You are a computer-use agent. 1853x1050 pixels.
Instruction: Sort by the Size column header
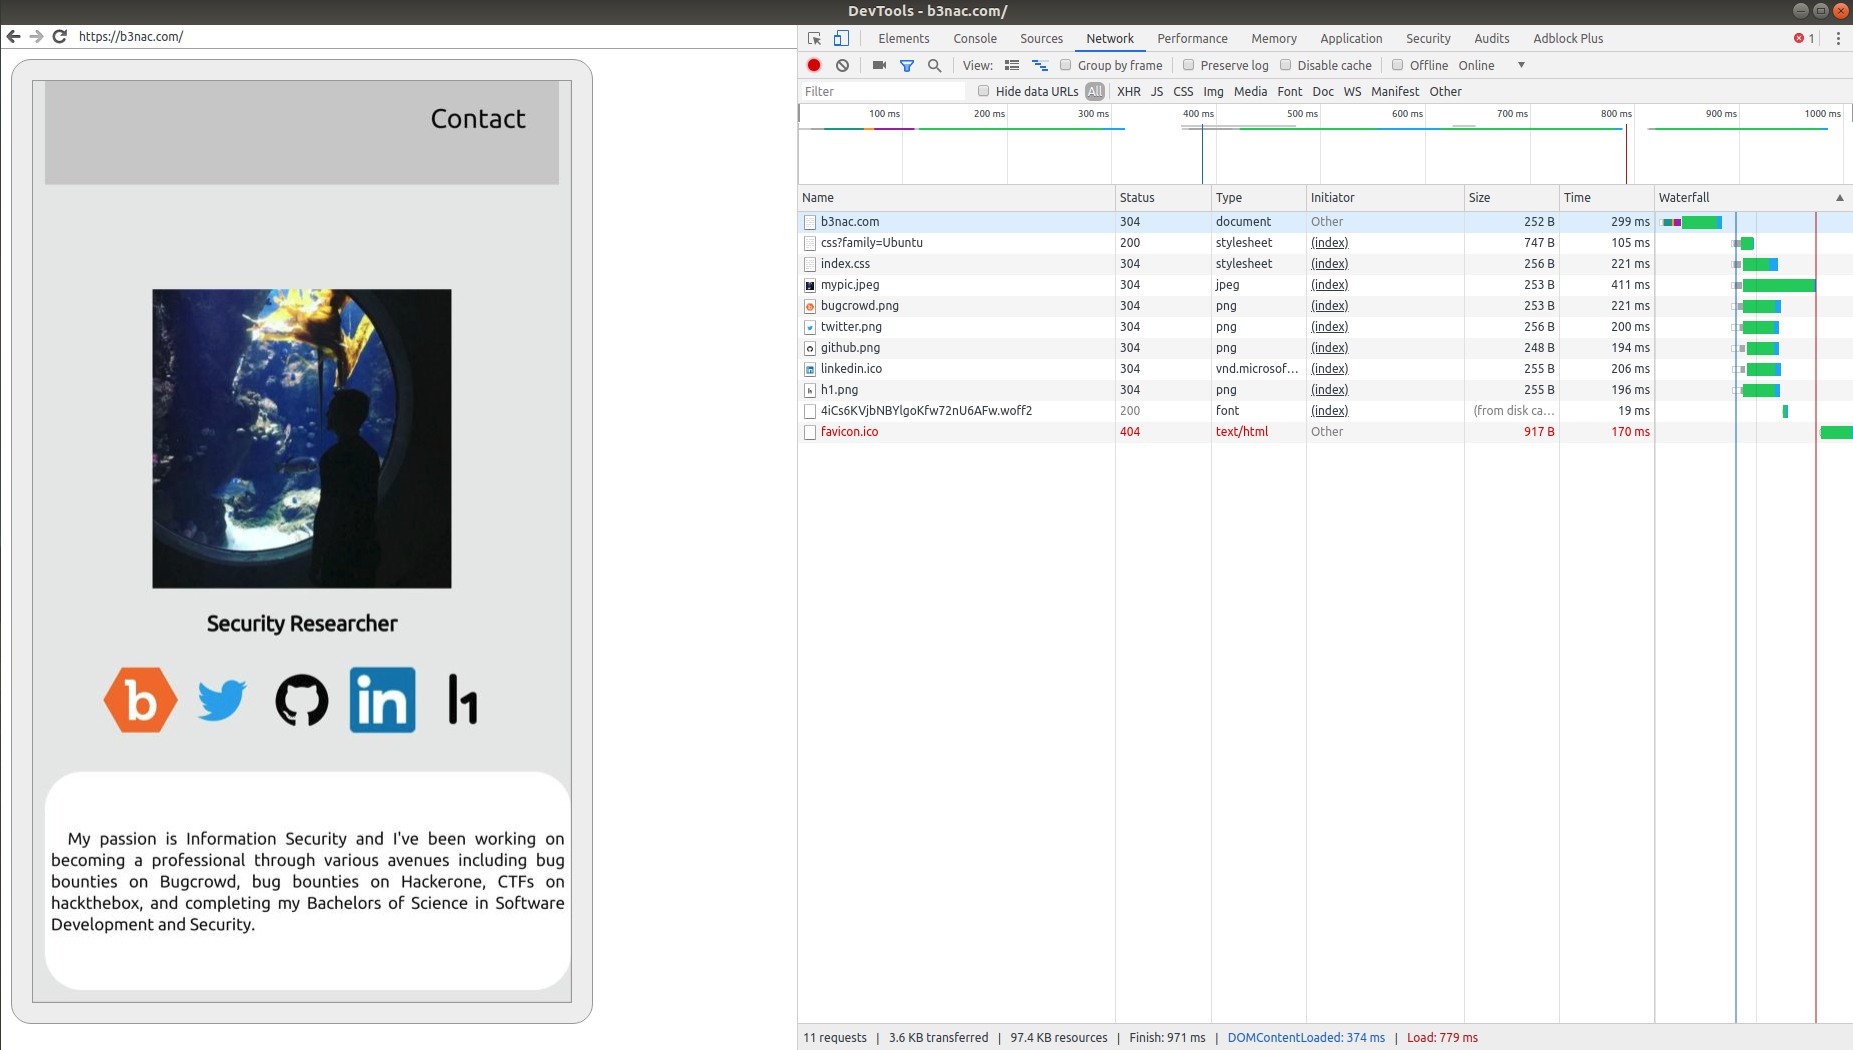tap(1511, 198)
